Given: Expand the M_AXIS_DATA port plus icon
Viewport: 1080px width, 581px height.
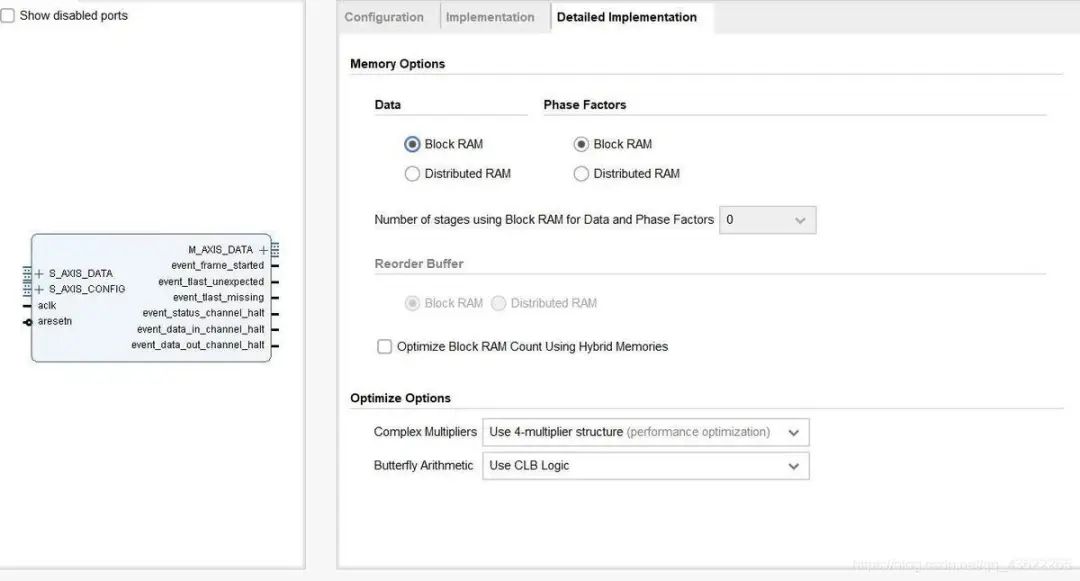Looking at the screenshot, I should pyautogui.click(x=263, y=250).
